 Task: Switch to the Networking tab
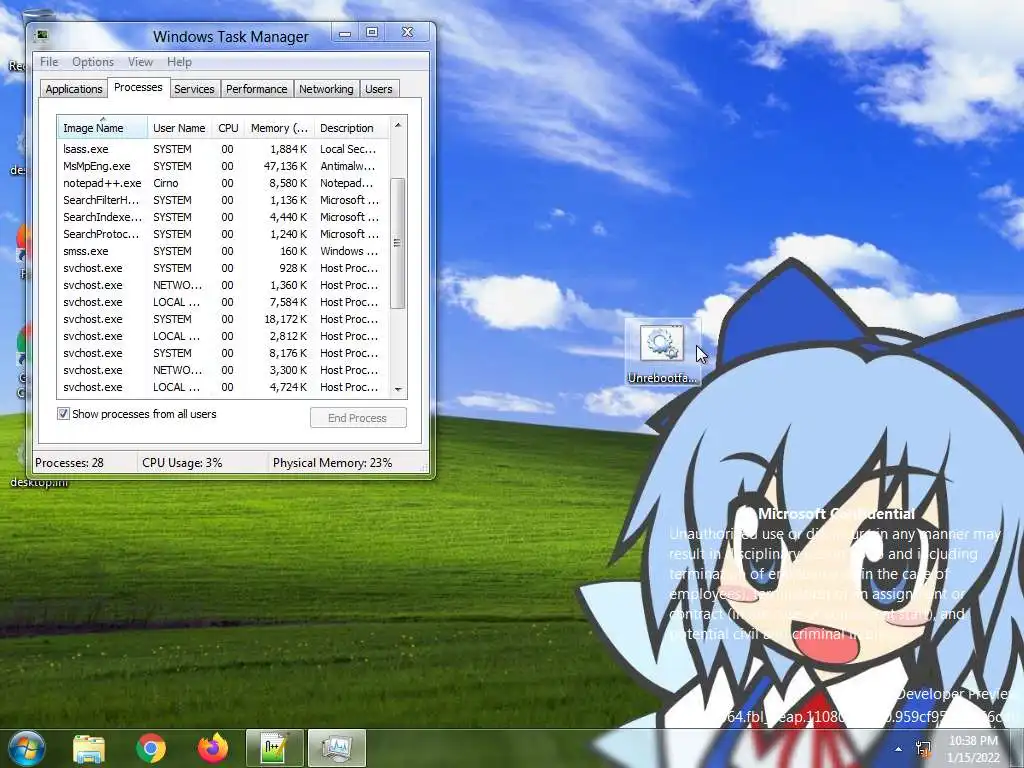tap(326, 89)
